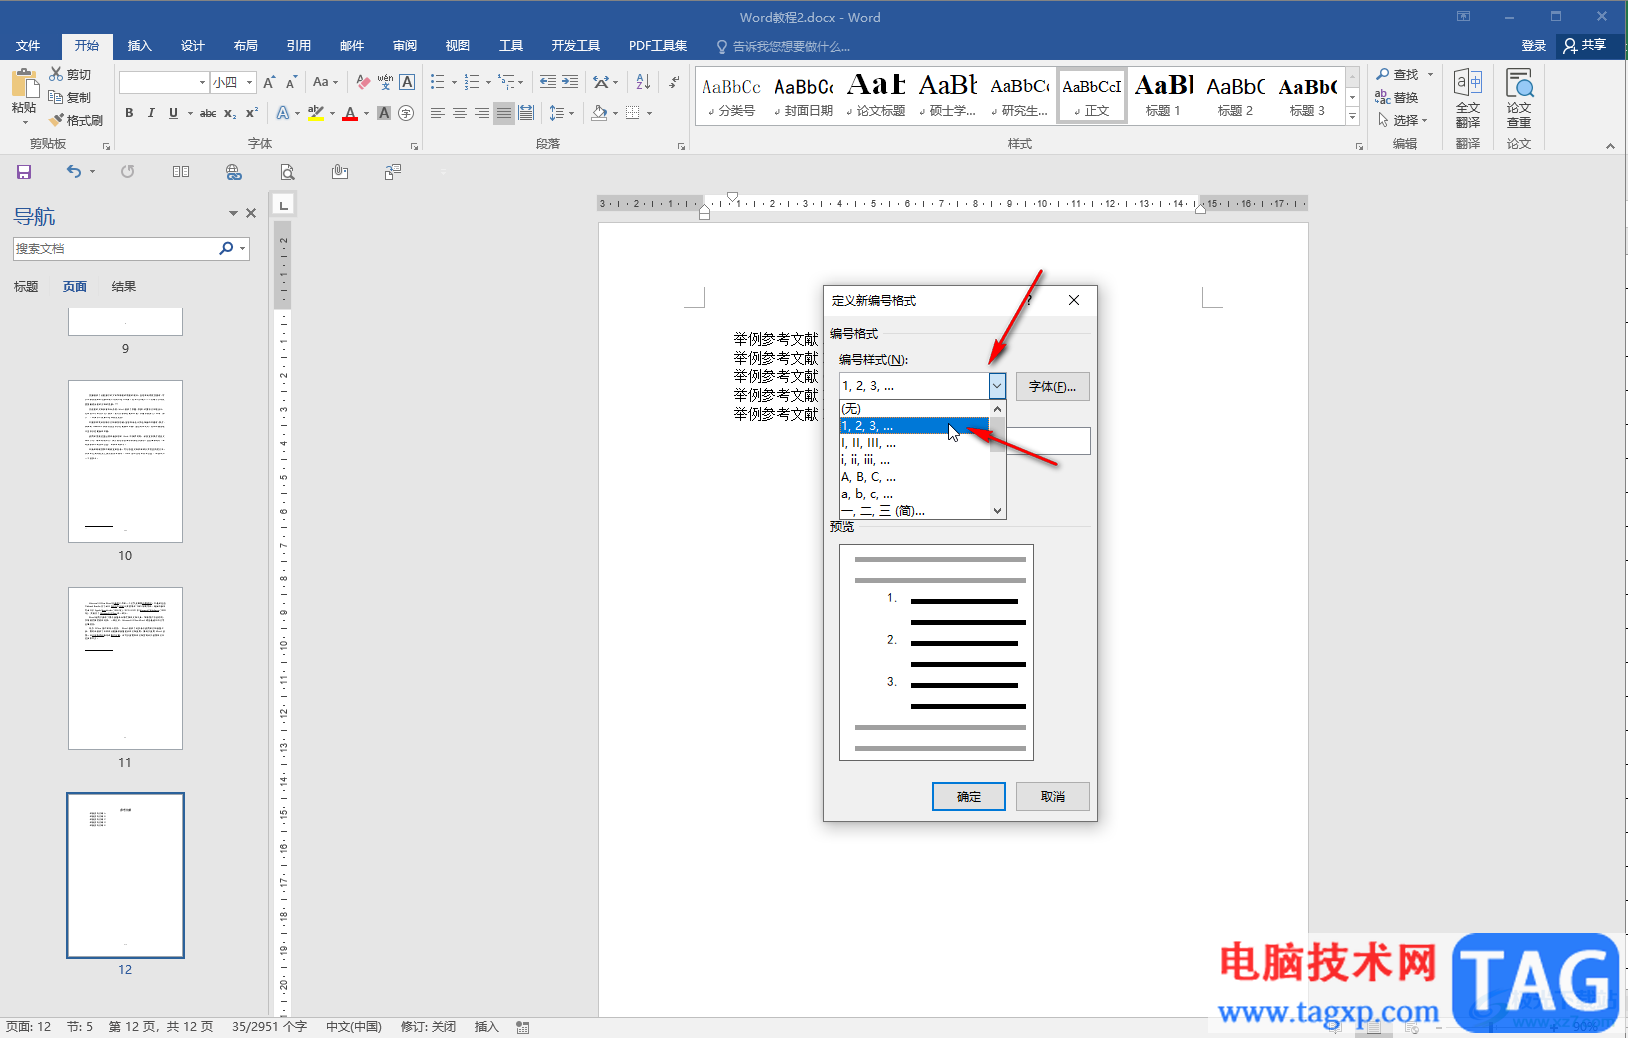Viewport: 1628px width, 1038px height.
Task: Click the Multilevel List icon
Action: (x=507, y=82)
